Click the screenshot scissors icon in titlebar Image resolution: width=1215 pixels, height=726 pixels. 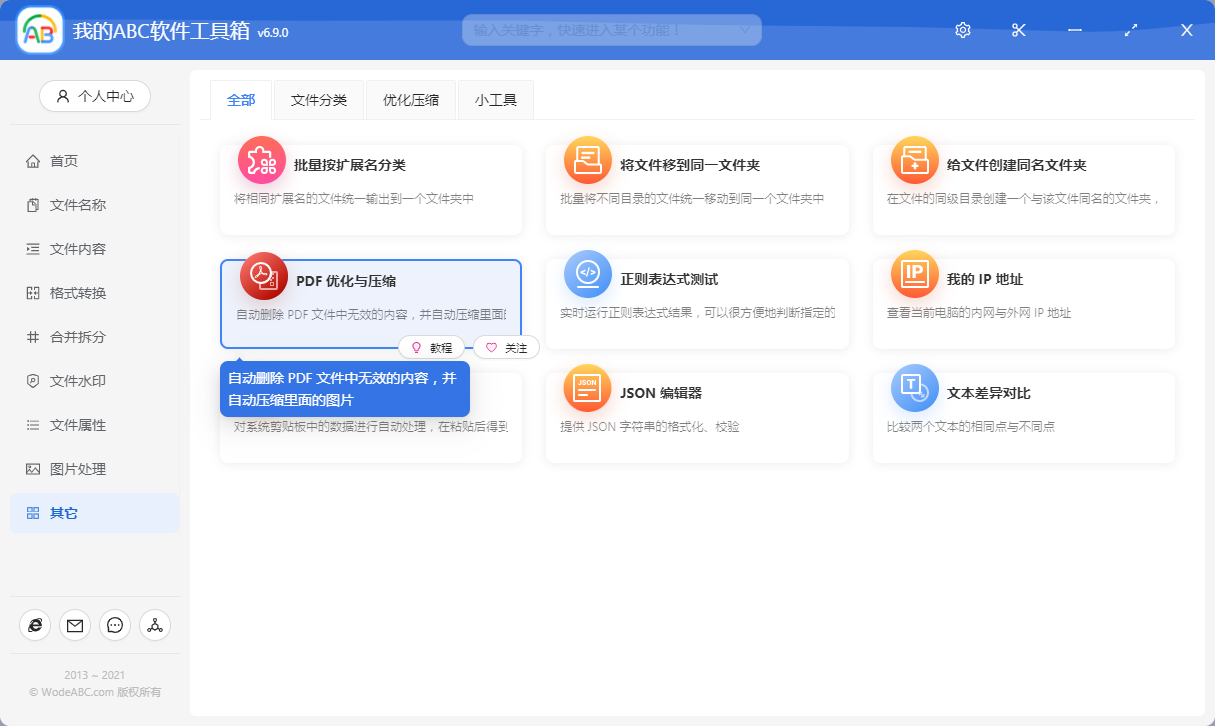[x=1018, y=30]
